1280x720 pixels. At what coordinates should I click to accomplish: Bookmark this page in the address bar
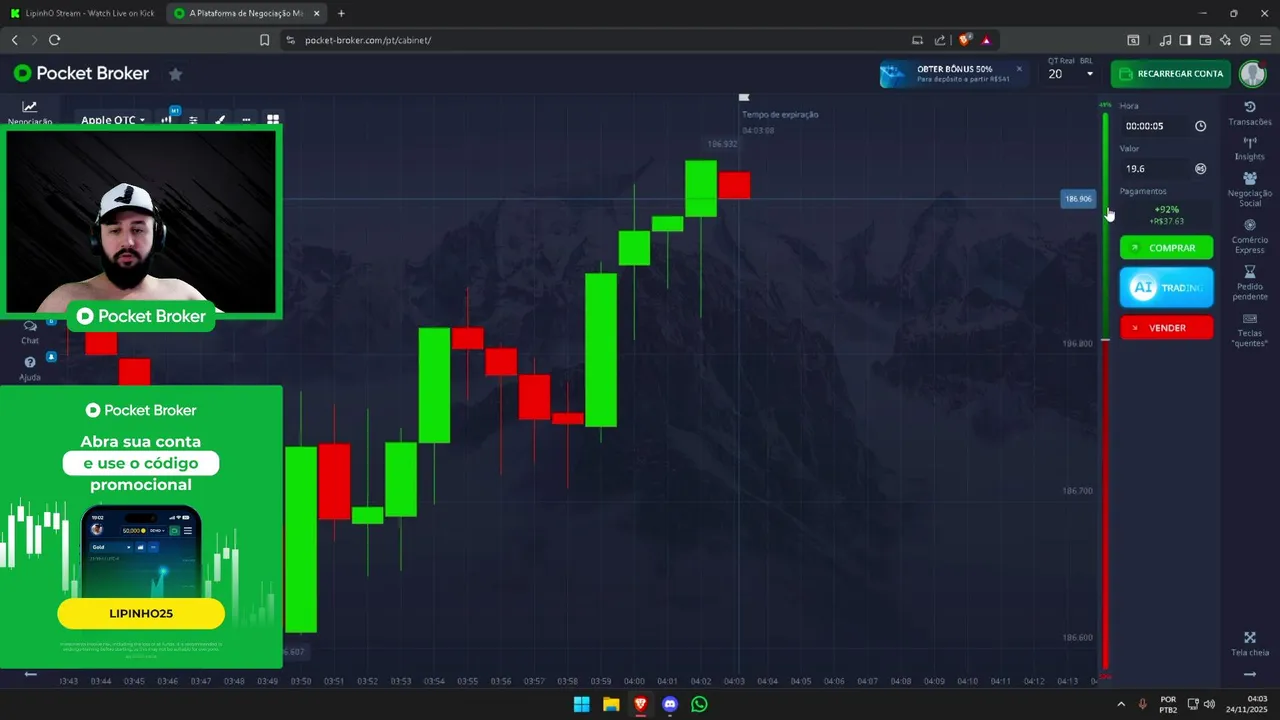pyautogui.click(x=264, y=40)
